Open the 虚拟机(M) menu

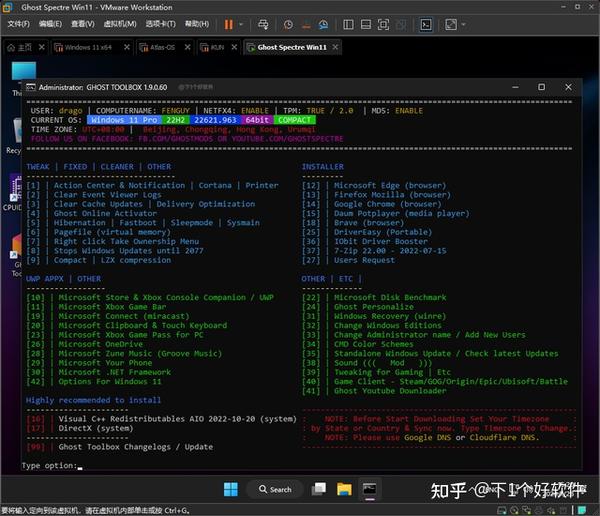click(x=120, y=24)
